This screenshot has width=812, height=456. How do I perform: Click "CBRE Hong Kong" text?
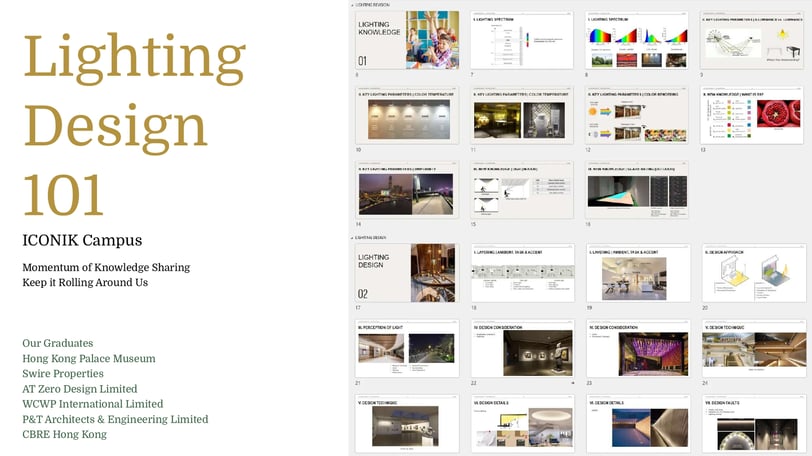(64, 434)
